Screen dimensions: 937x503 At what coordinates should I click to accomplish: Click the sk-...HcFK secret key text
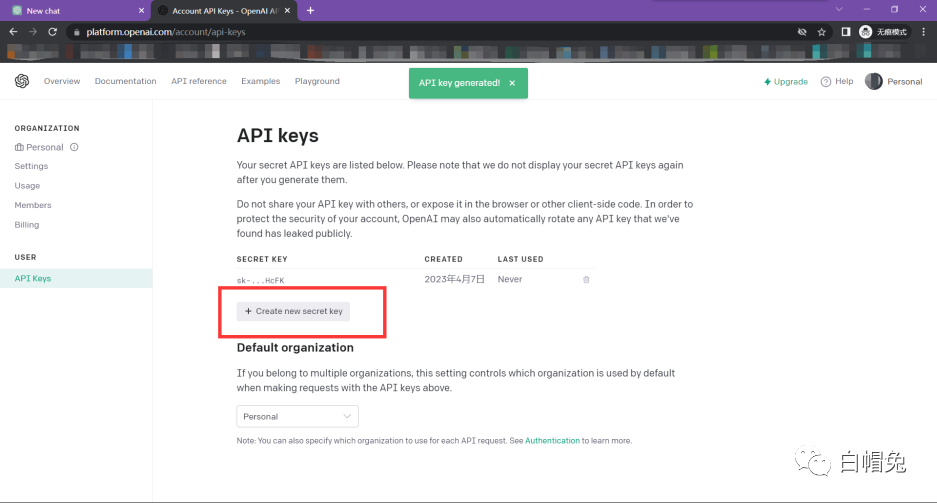[261, 280]
